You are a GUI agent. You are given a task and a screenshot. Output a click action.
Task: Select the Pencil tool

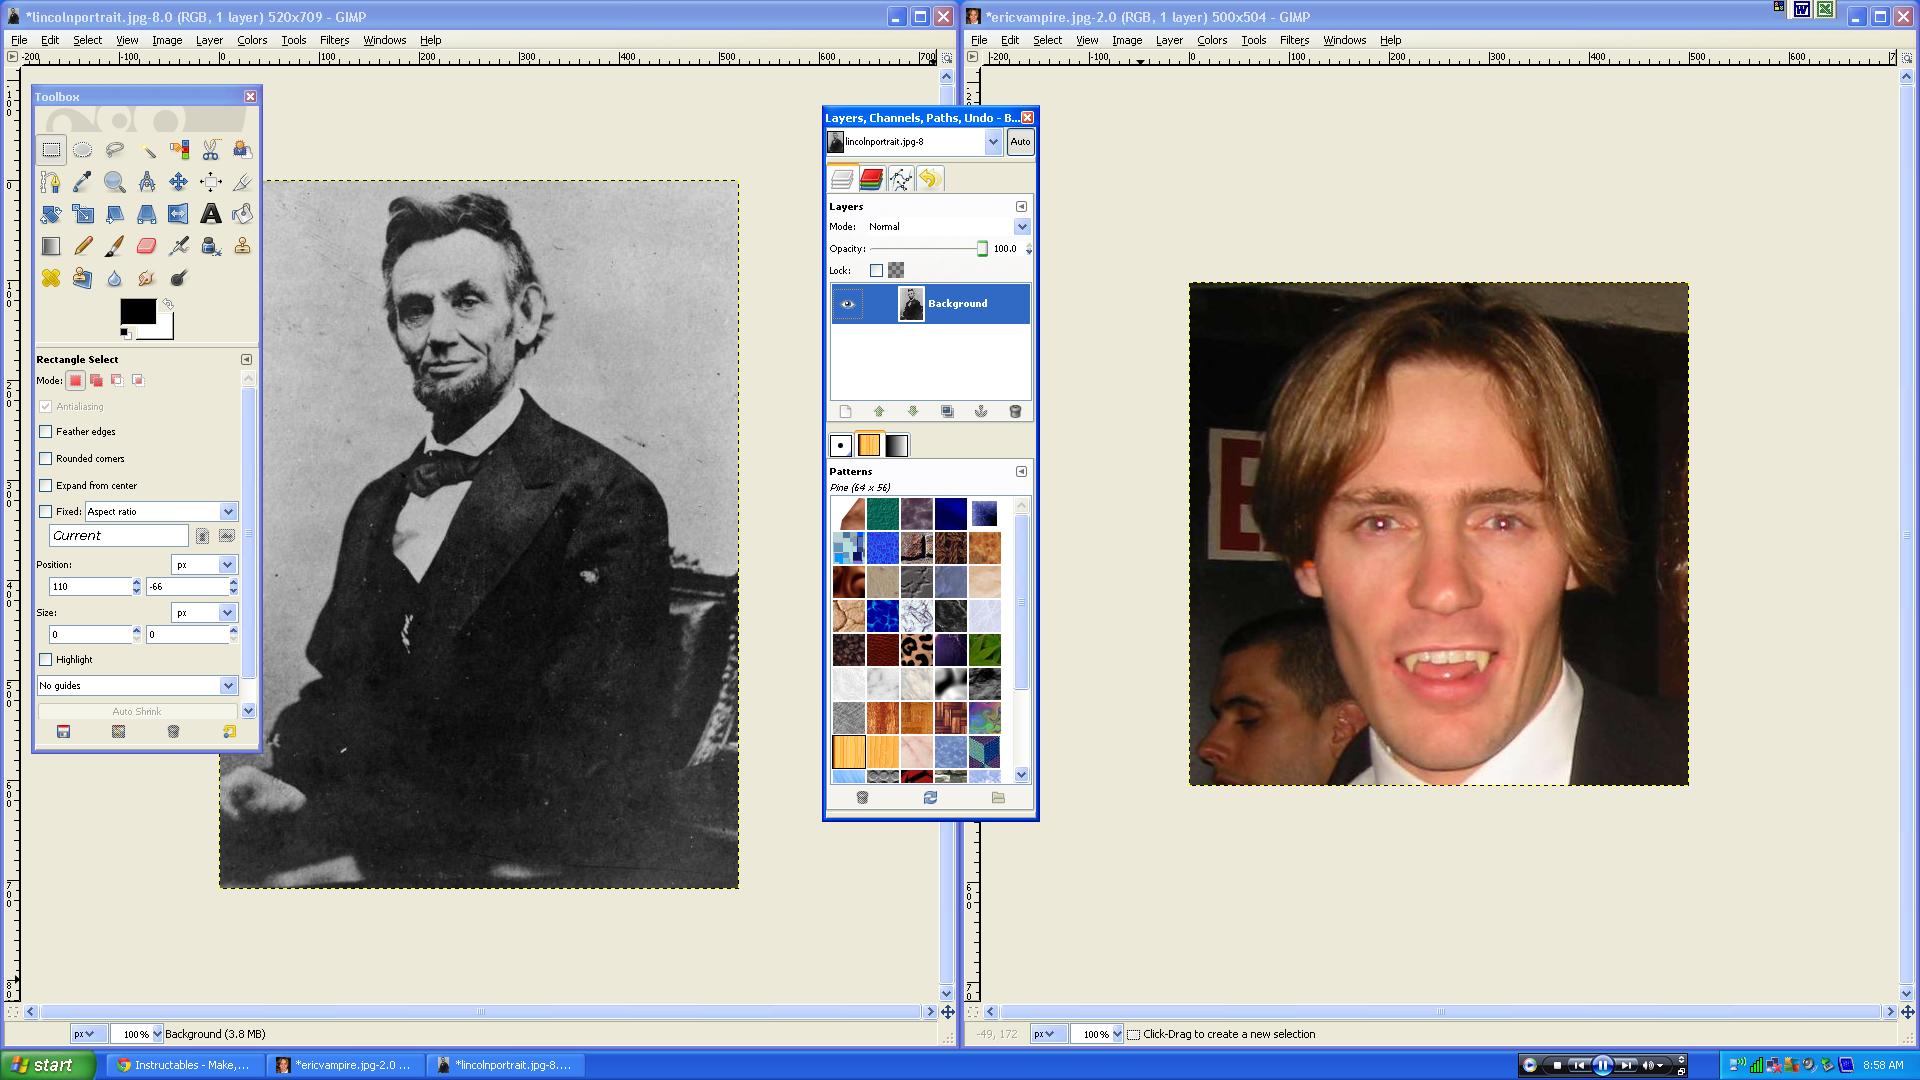(83, 246)
